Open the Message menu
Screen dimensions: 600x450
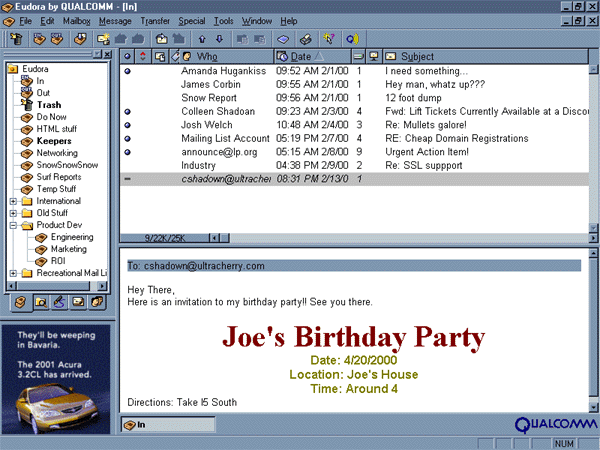point(115,21)
